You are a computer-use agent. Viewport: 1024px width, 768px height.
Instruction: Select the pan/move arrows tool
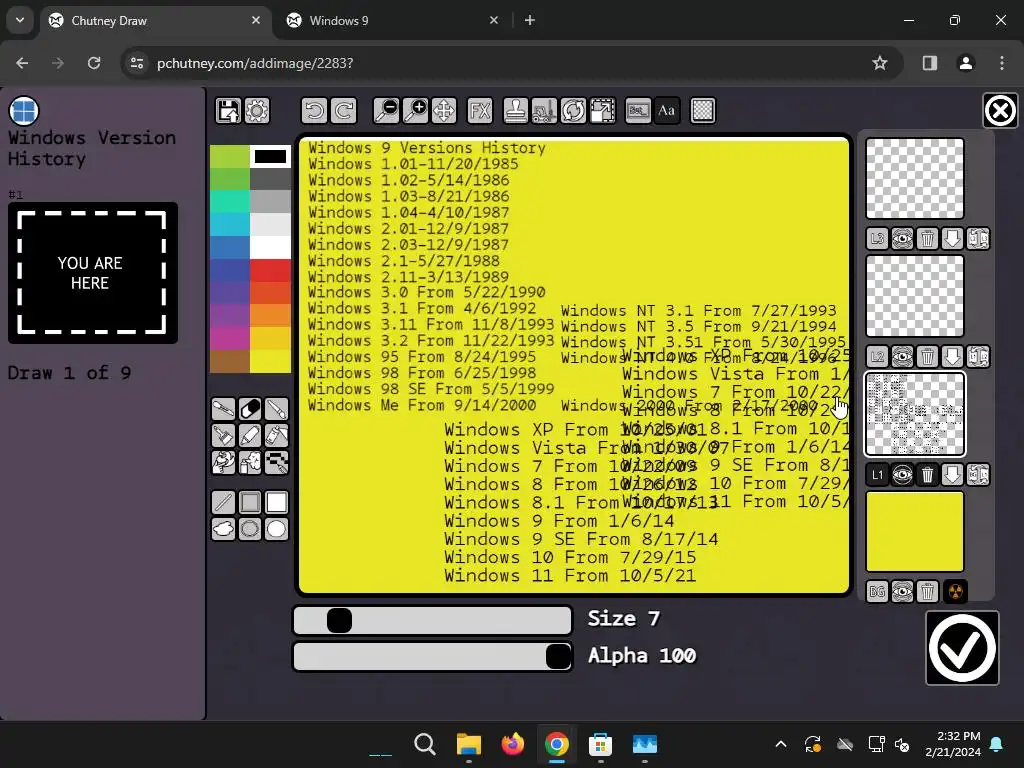coord(443,111)
